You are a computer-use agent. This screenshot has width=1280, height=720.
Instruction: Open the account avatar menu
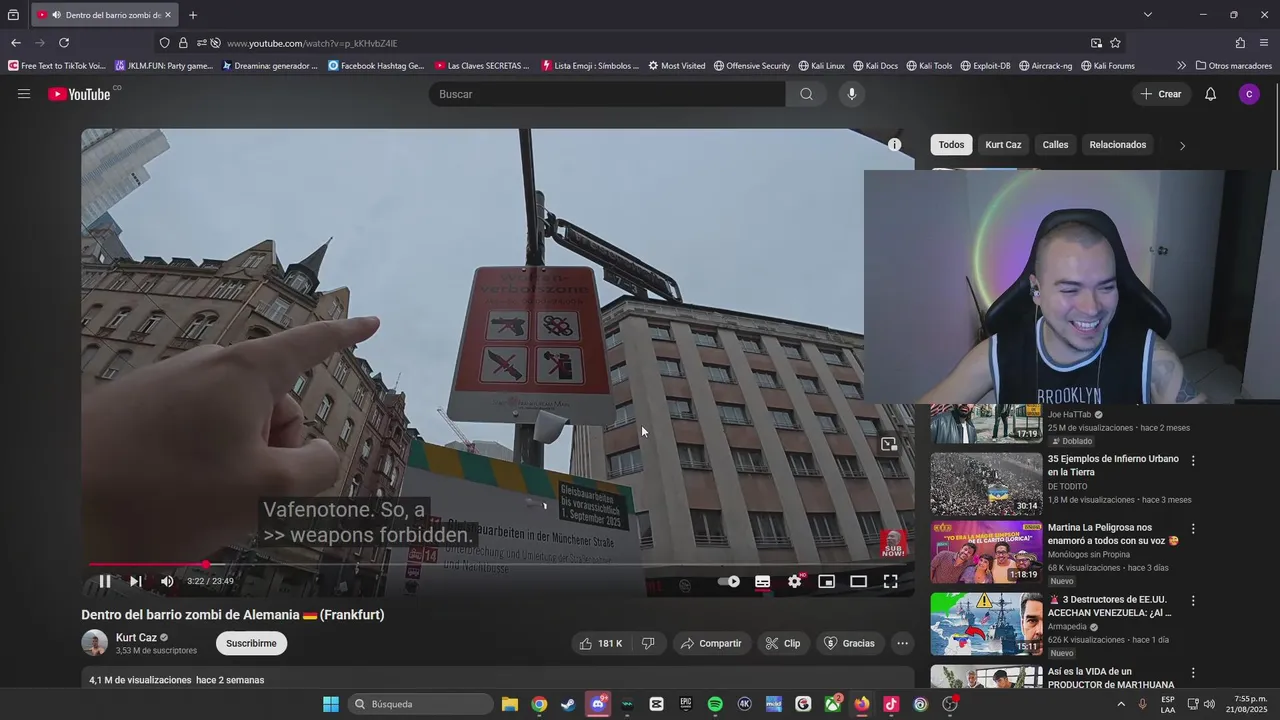coord(1248,94)
